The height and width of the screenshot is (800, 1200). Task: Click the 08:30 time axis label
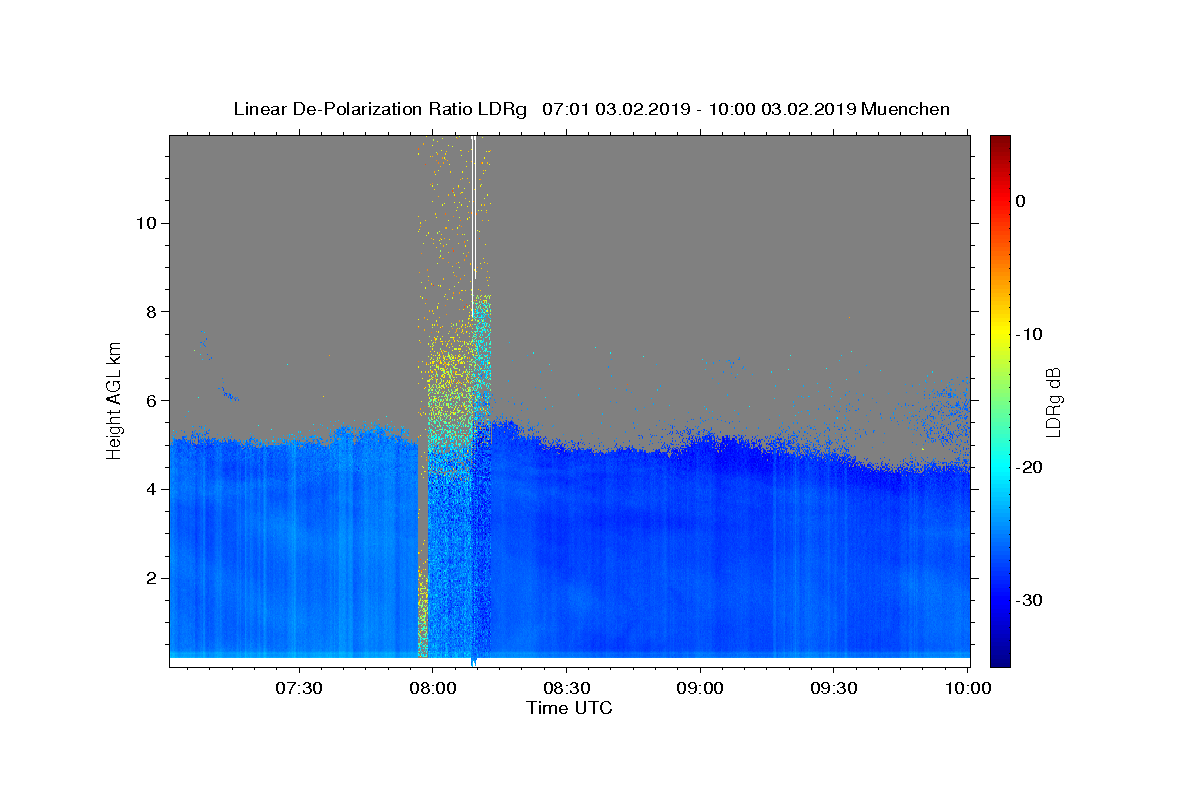coord(567,688)
